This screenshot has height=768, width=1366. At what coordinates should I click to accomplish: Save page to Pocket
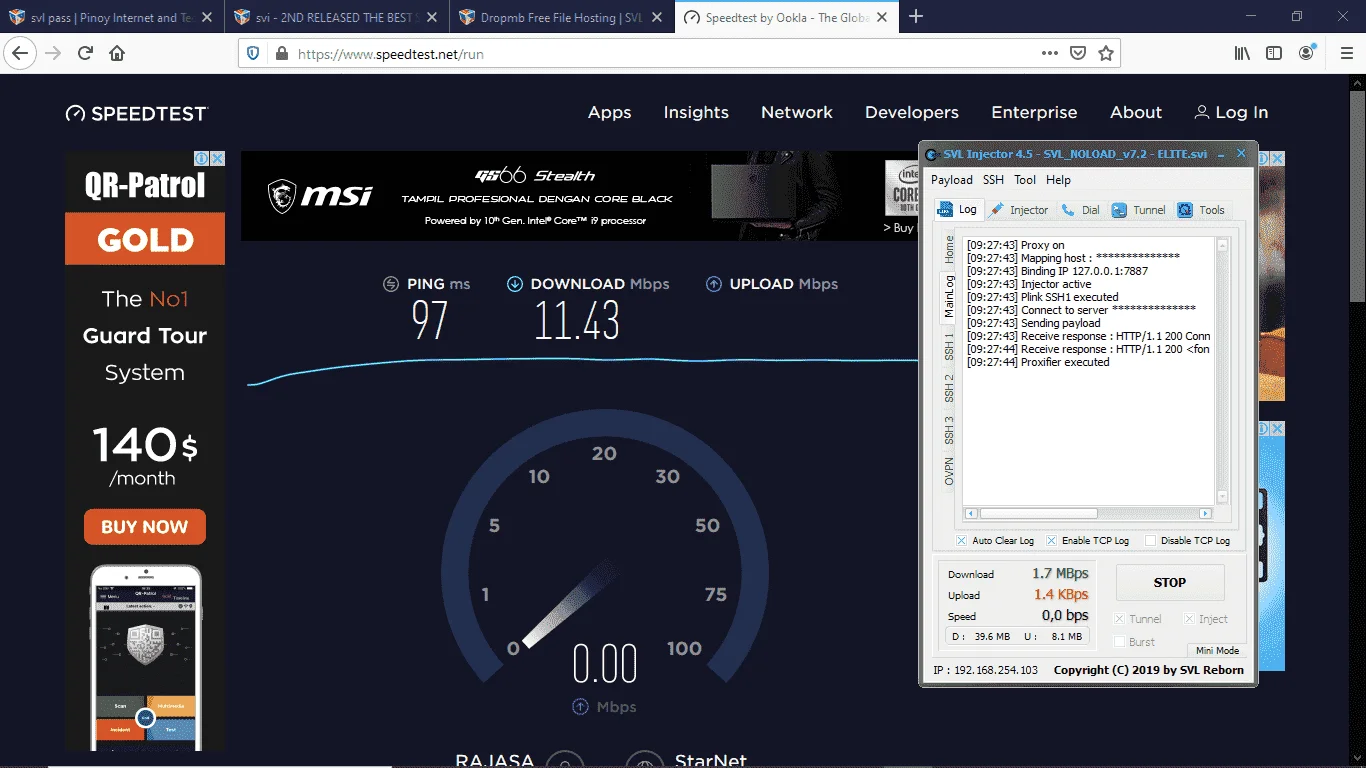(x=1078, y=54)
